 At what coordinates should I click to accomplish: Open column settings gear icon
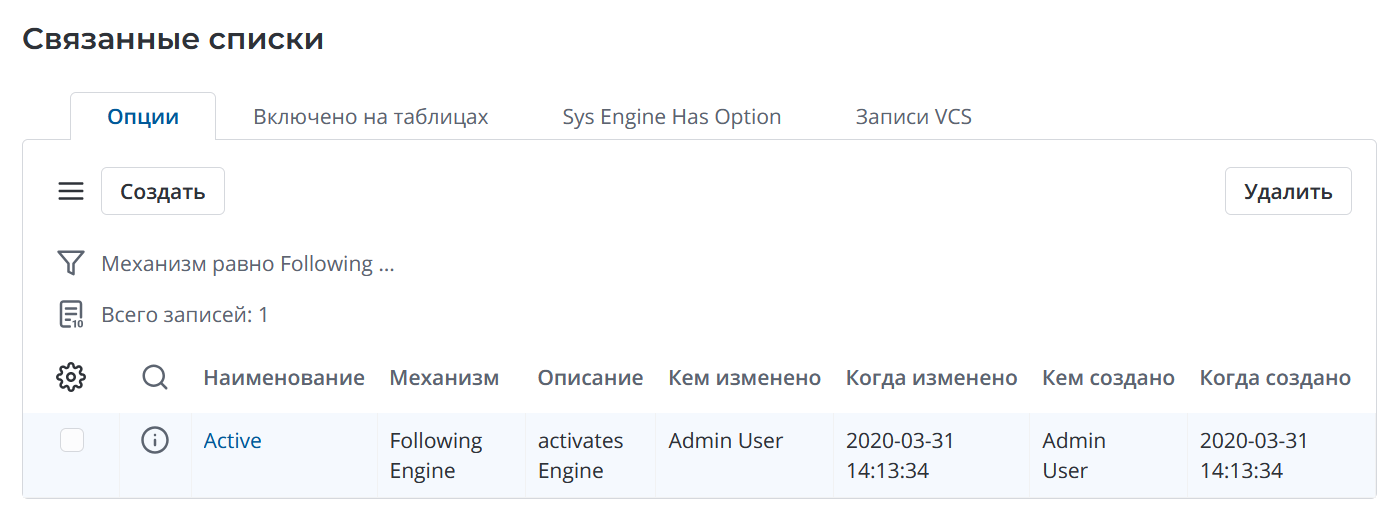tap(71, 377)
